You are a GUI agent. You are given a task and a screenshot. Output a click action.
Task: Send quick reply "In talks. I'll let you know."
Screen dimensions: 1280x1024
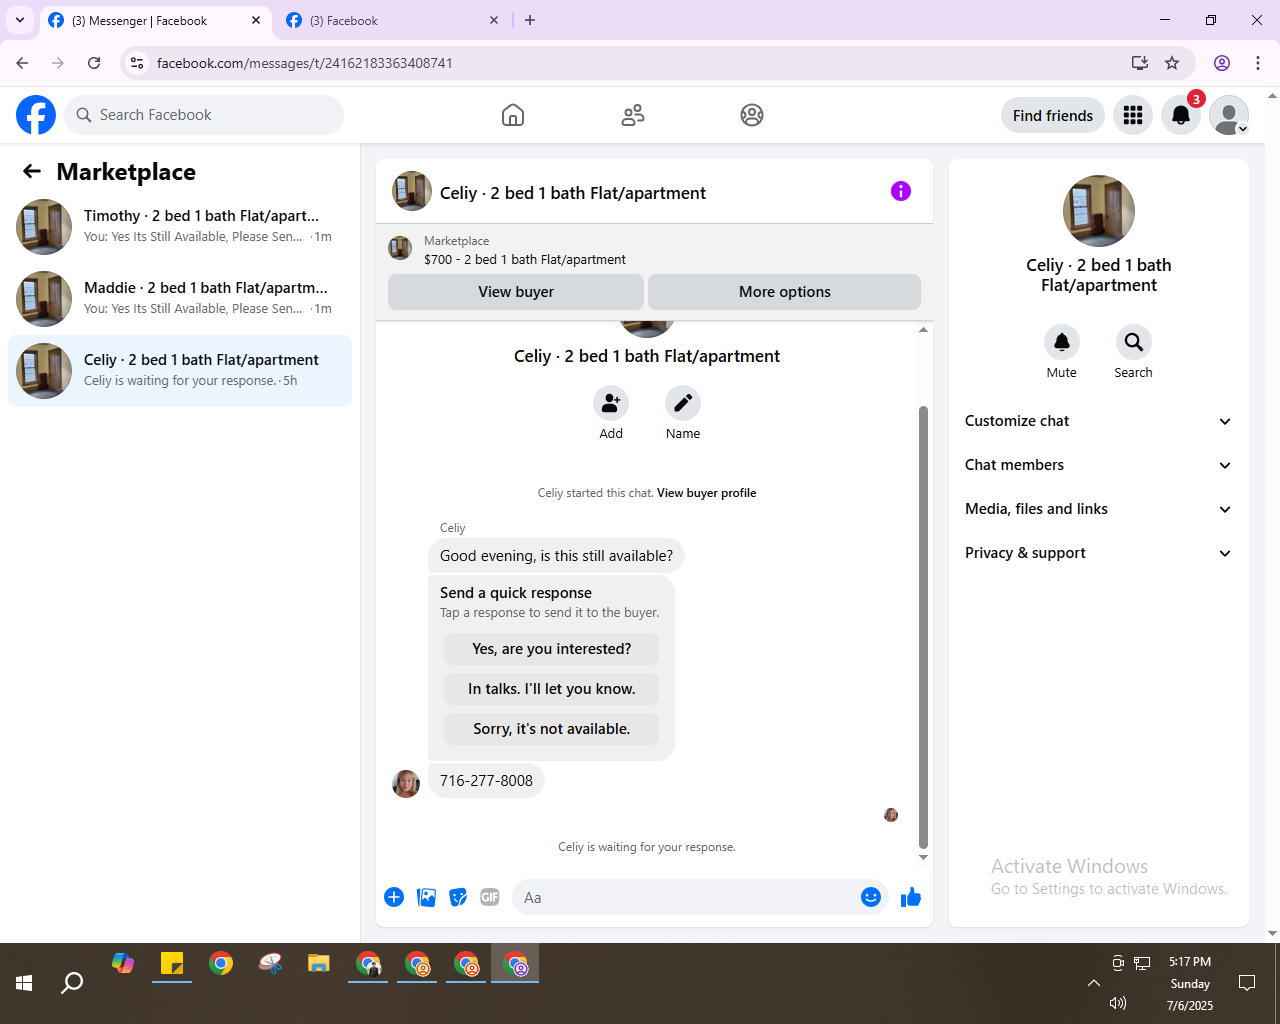552,689
